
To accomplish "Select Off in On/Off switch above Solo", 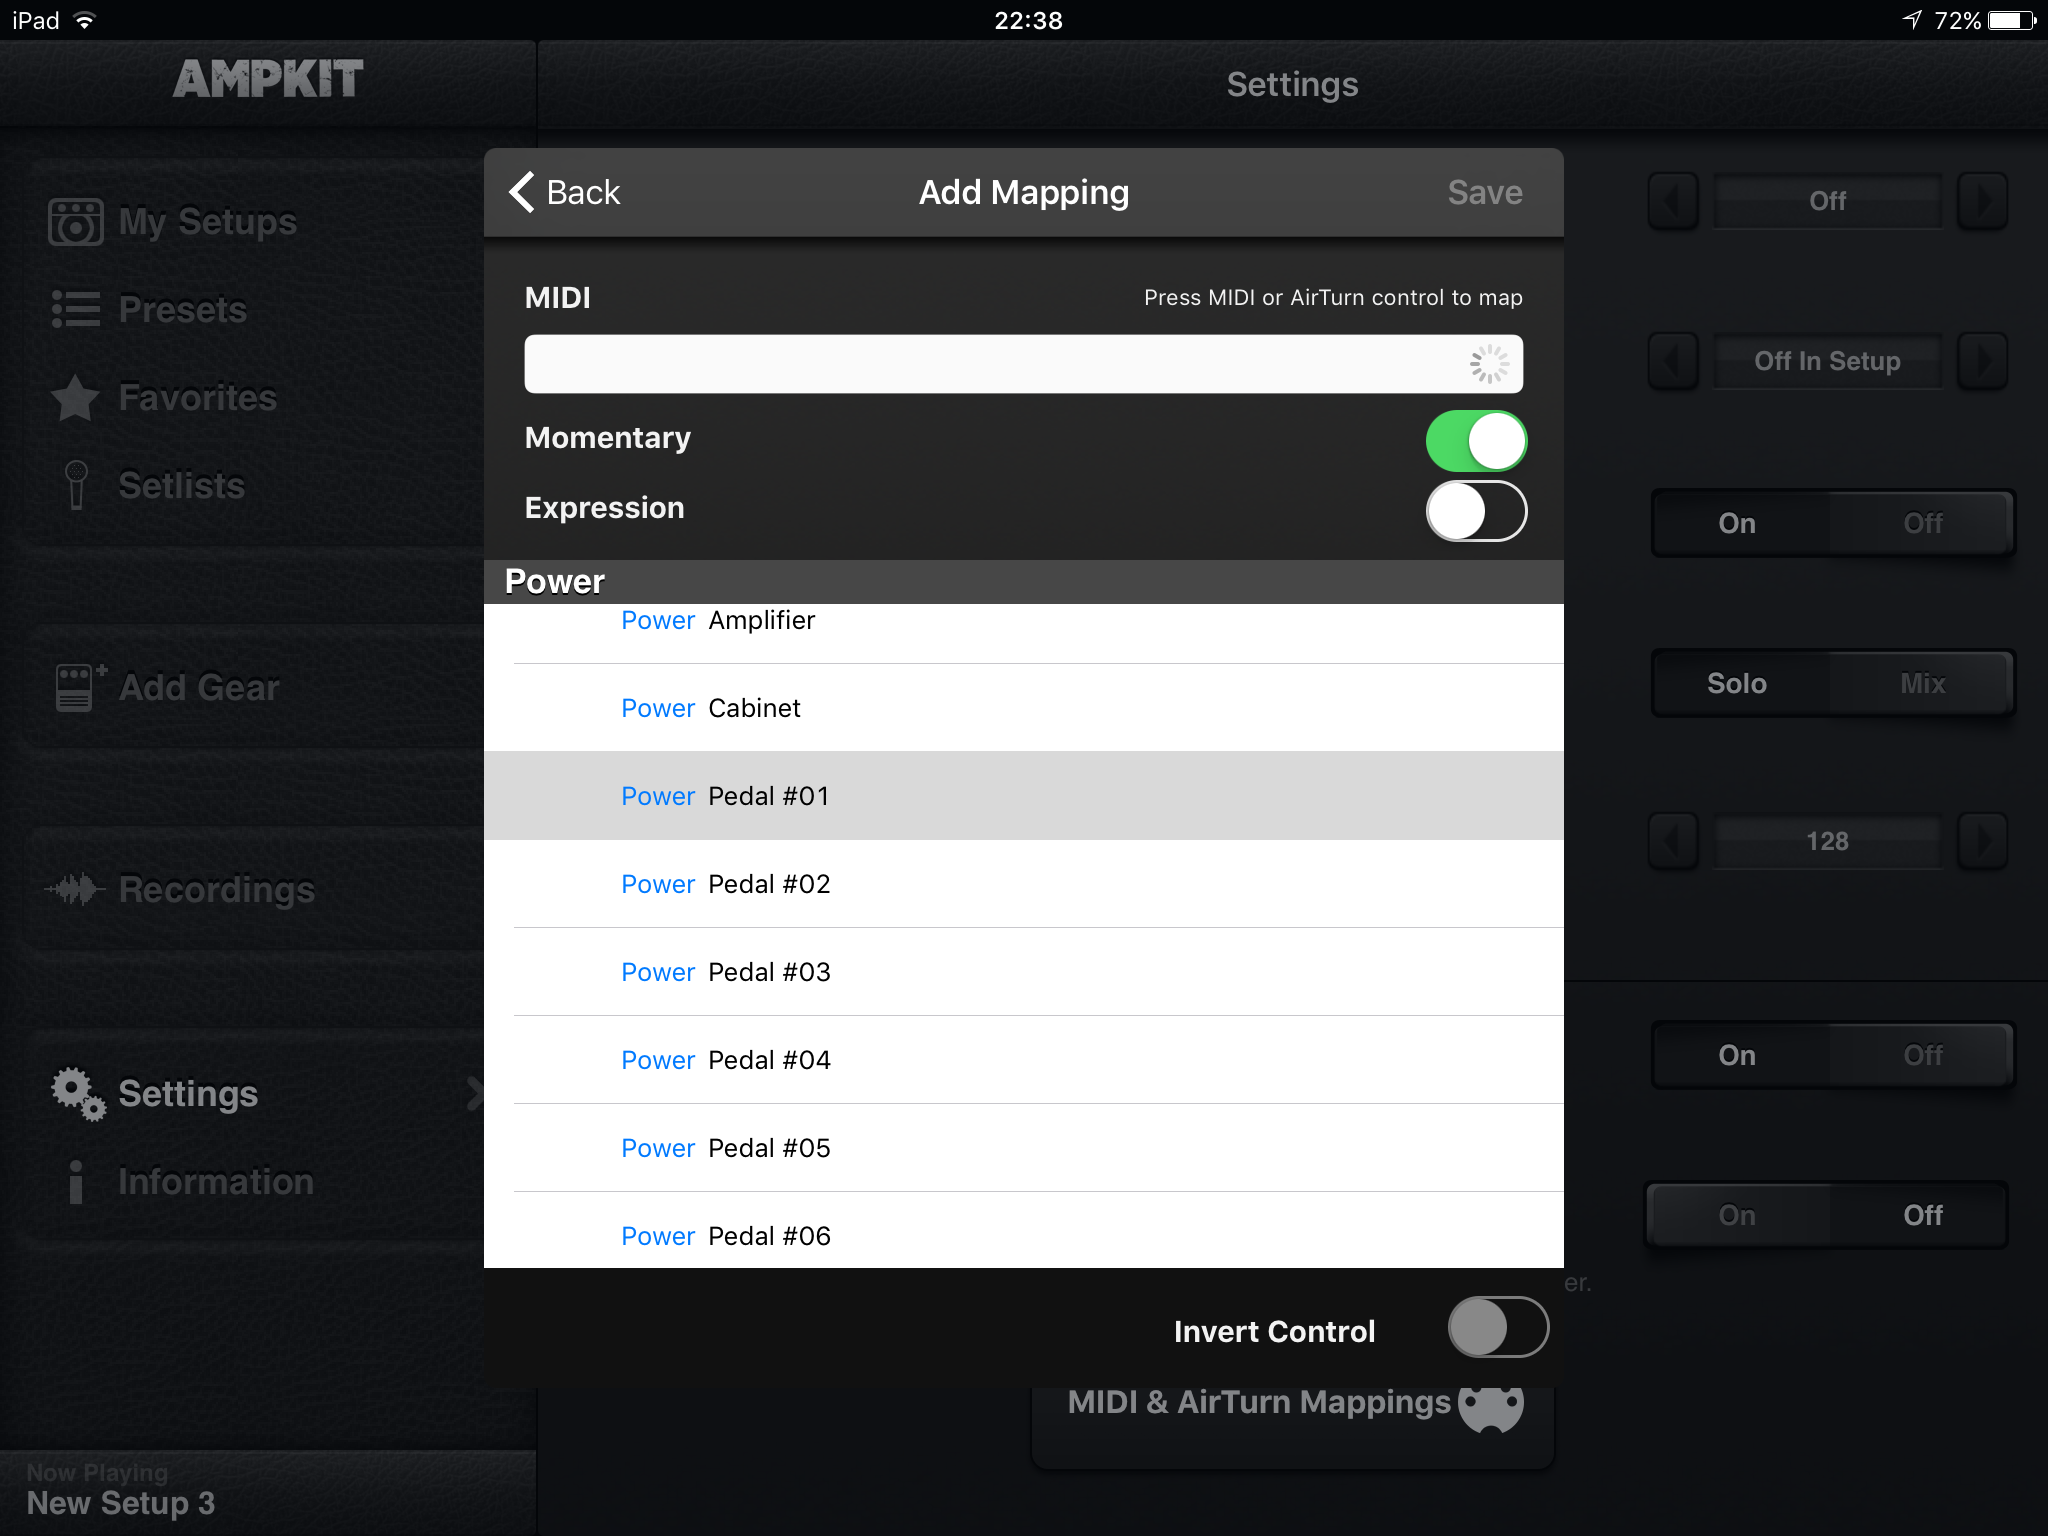I will coord(1922,523).
